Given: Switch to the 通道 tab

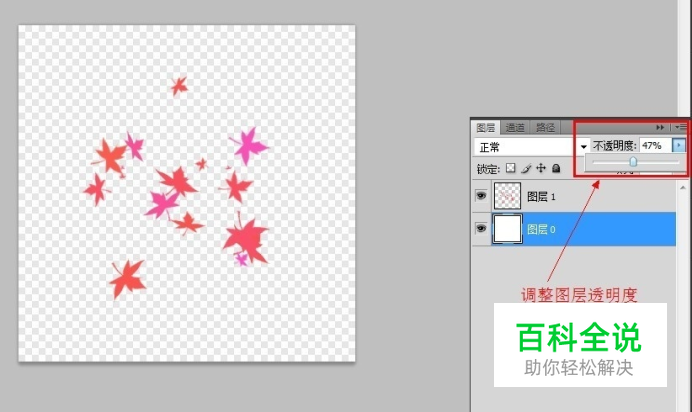Looking at the screenshot, I should (515, 127).
